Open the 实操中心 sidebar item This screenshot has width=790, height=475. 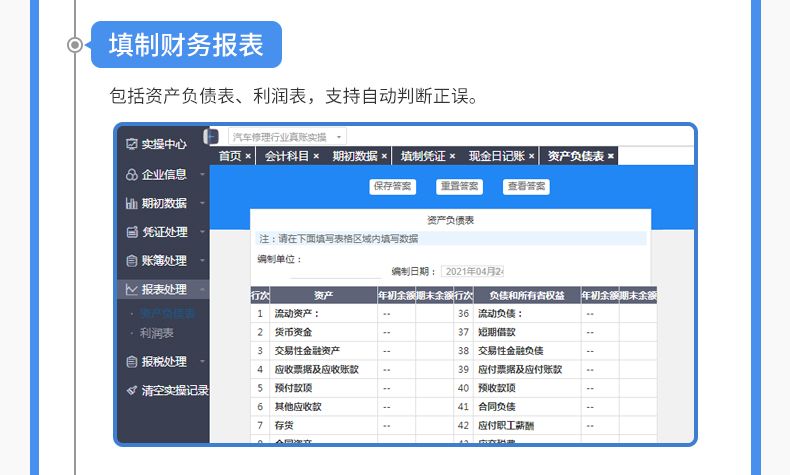point(163,144)
